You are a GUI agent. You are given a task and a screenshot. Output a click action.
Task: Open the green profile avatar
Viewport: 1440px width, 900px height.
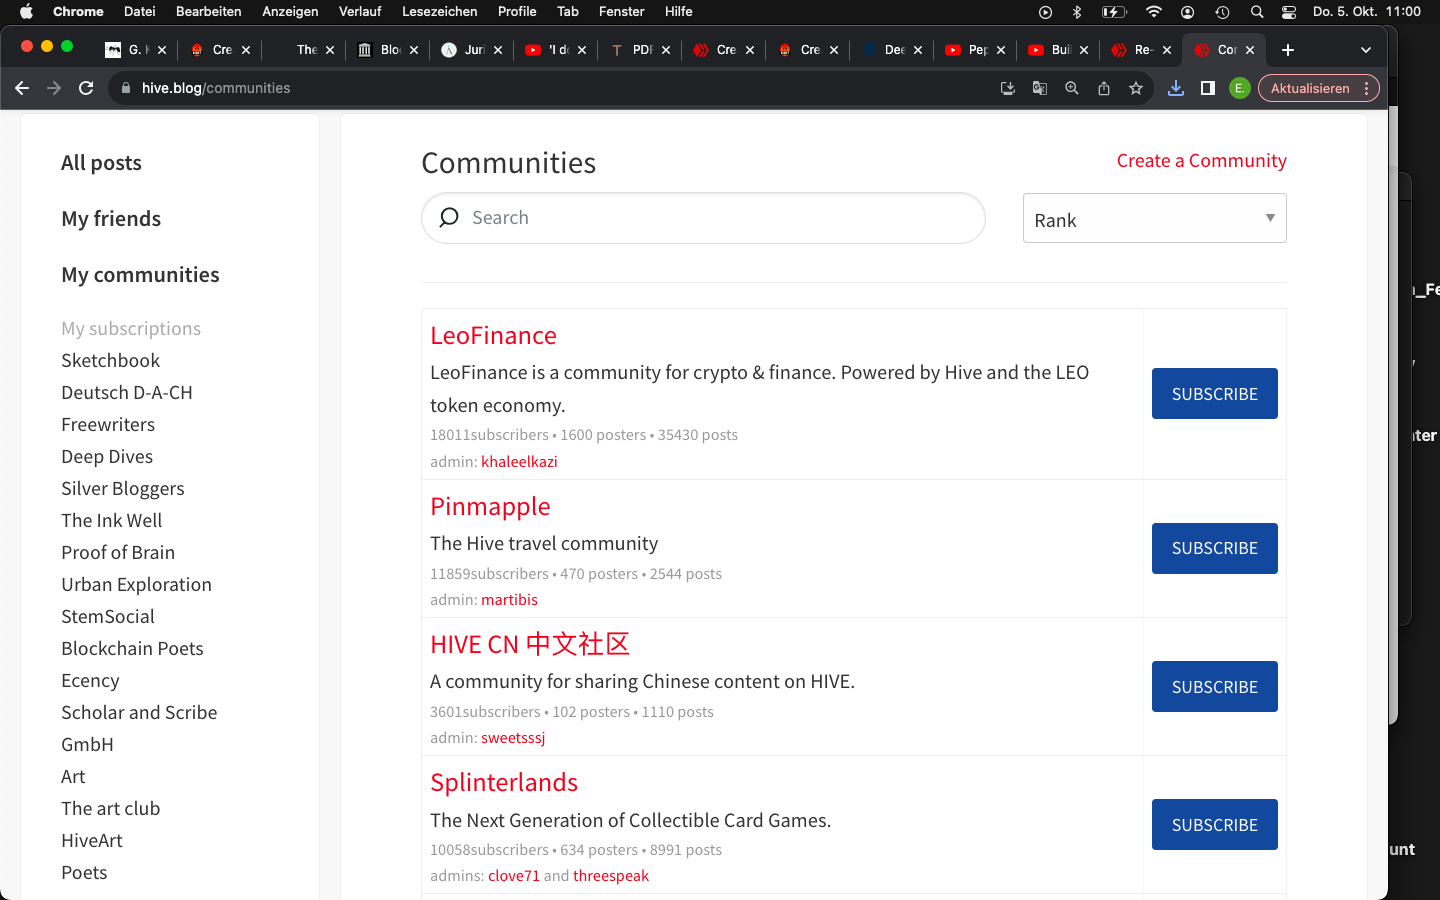(x=1240, y=88)
